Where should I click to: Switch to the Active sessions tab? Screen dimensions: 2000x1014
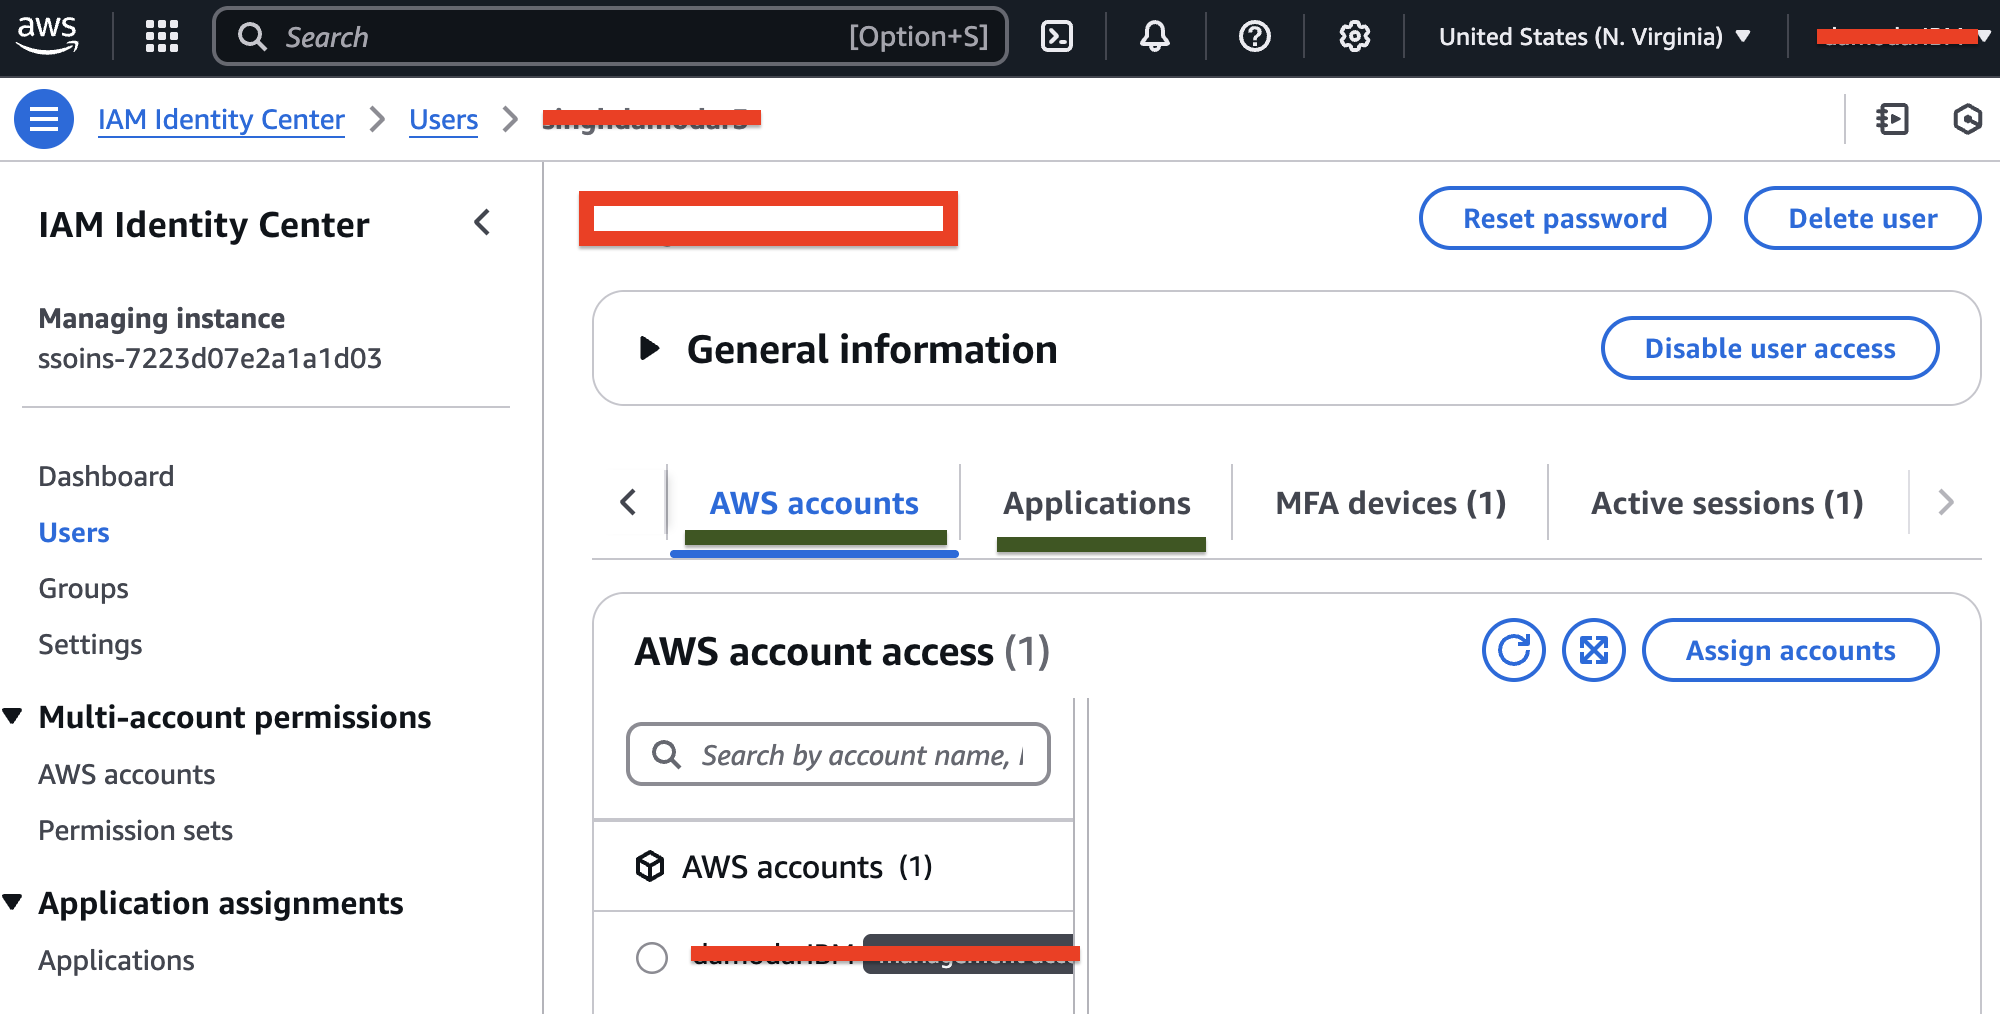tap(1727, 503)
